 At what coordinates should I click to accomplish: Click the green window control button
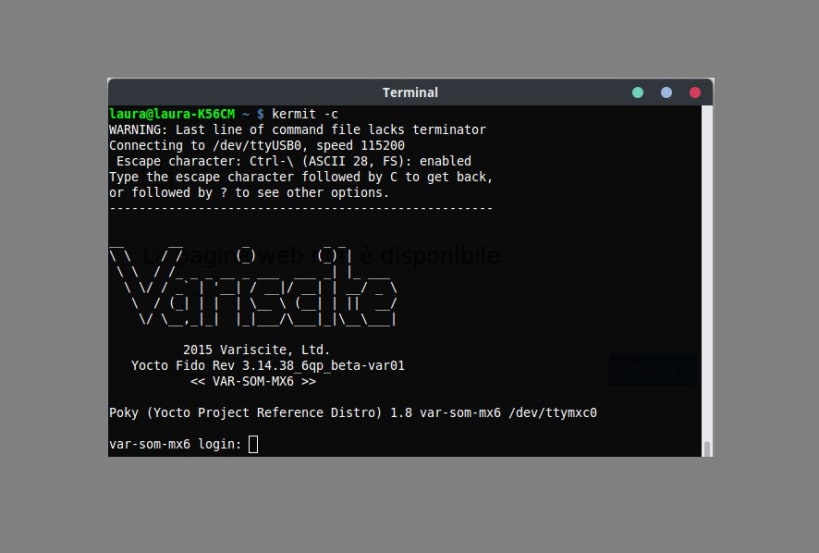pos(638,92)
